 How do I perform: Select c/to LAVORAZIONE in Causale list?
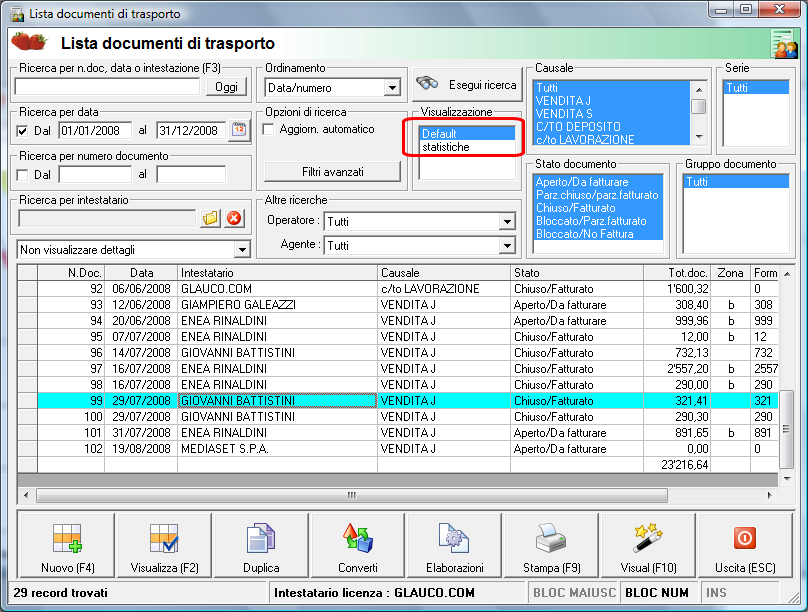coord(612,140)
